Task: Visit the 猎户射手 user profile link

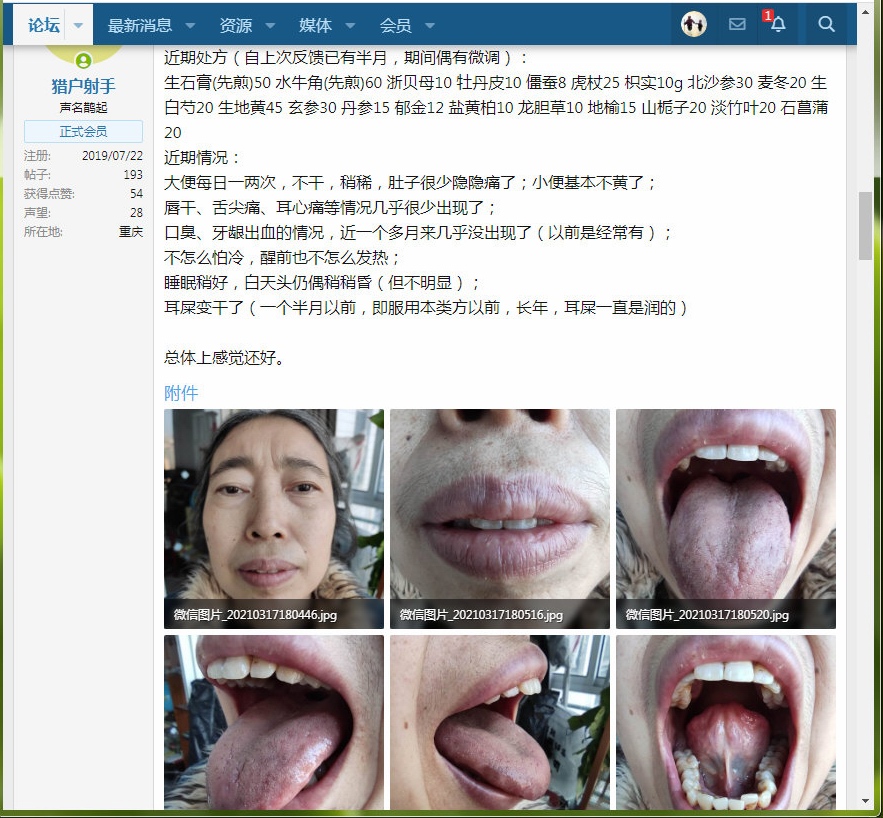Action: tap(83, 87)
